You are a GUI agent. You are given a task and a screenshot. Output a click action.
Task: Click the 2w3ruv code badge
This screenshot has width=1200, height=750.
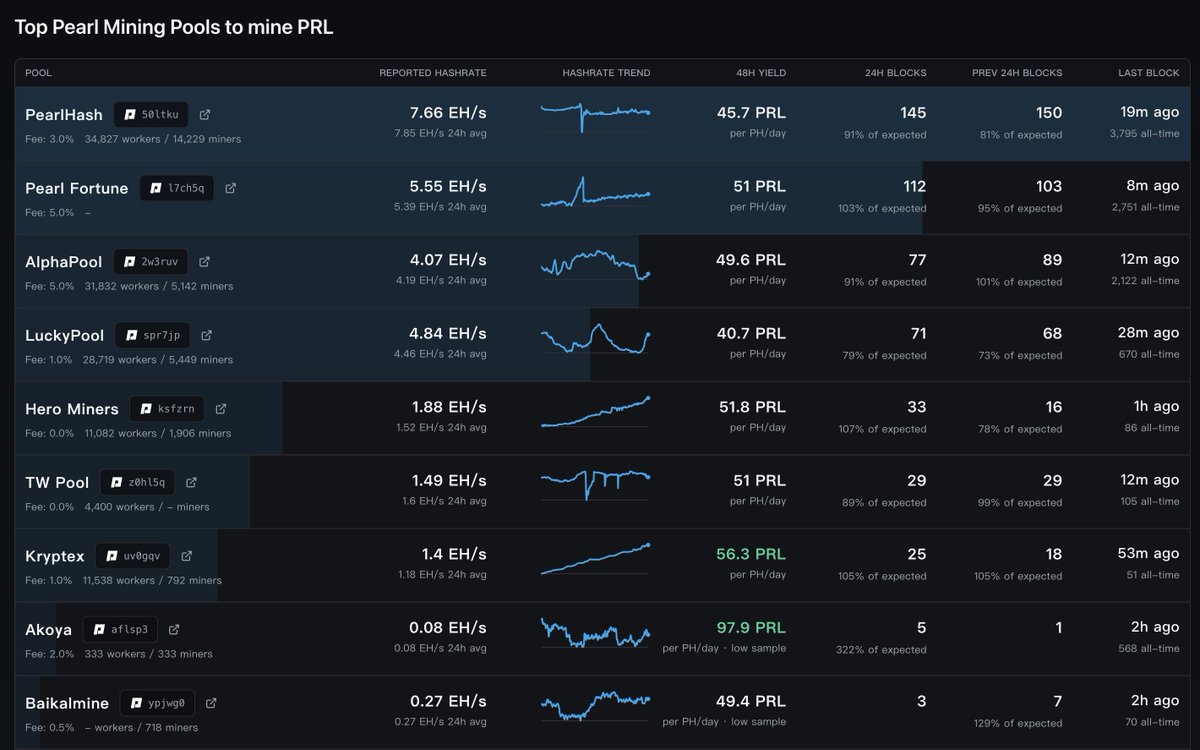point(151,261)
